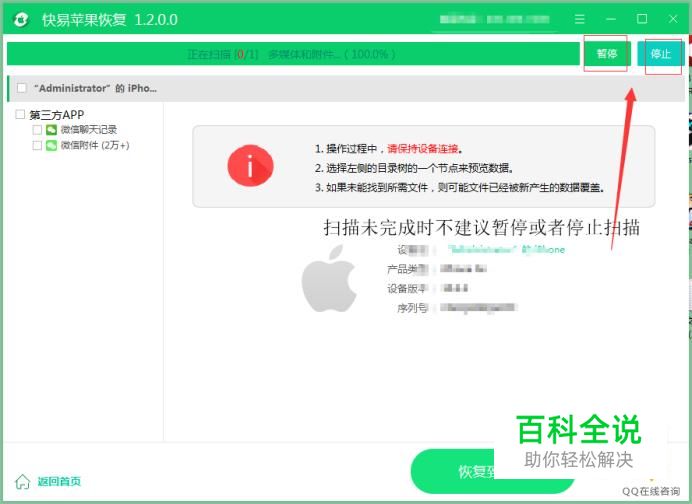
Task: Click the app logo icon in title bar
Action: [21, 20]
